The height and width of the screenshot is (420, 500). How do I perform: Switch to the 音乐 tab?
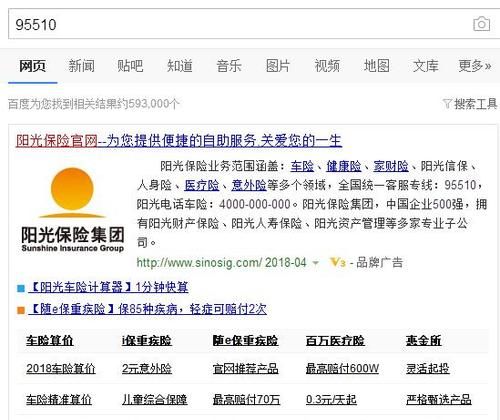coord(229,66)
